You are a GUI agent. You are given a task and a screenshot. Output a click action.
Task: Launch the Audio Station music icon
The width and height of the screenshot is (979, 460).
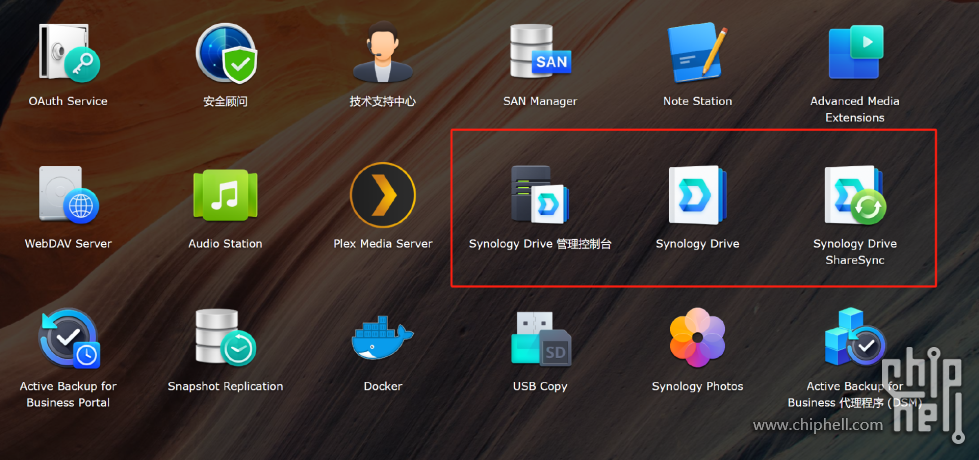tap(225, 195)
